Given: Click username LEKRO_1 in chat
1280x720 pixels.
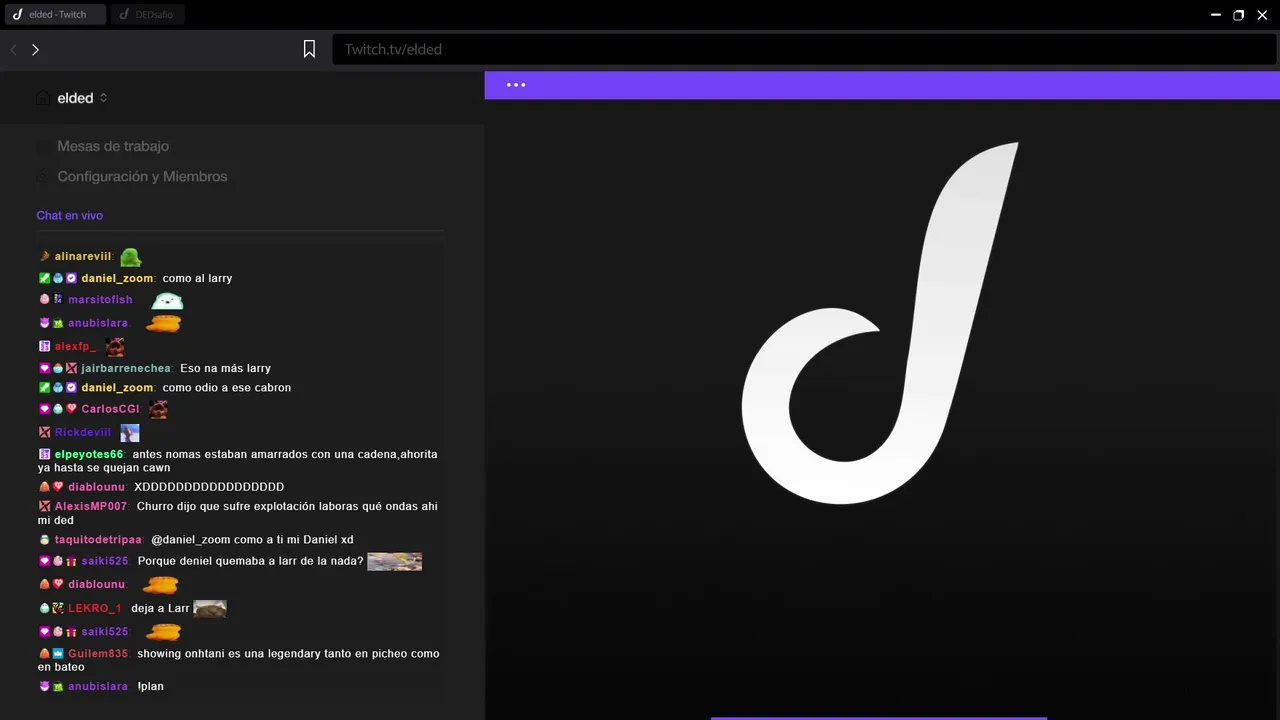Looking at the screenshot, I should click(95, 608).
